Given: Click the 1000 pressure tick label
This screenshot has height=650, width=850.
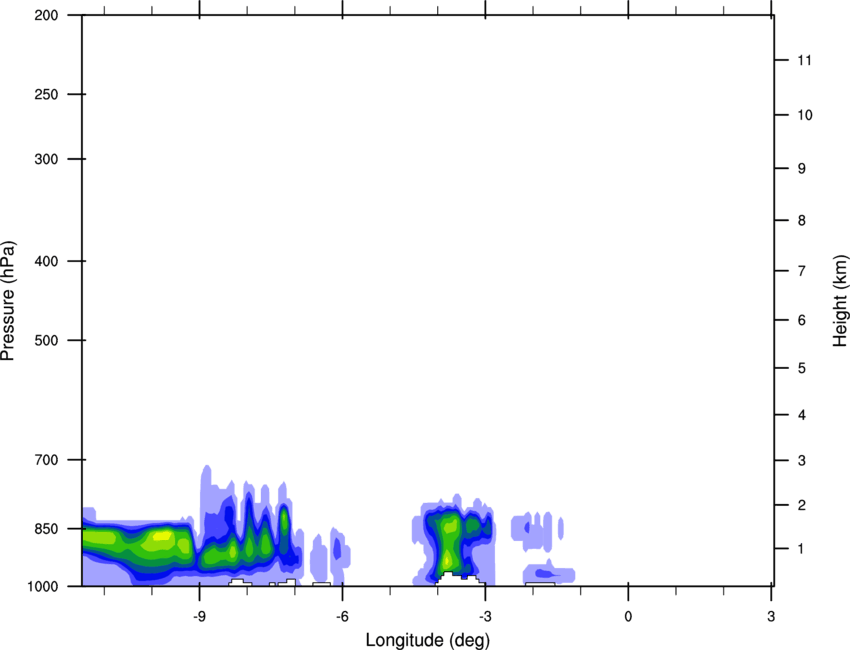Looking at the screenshot, I should tap(43, 586).
